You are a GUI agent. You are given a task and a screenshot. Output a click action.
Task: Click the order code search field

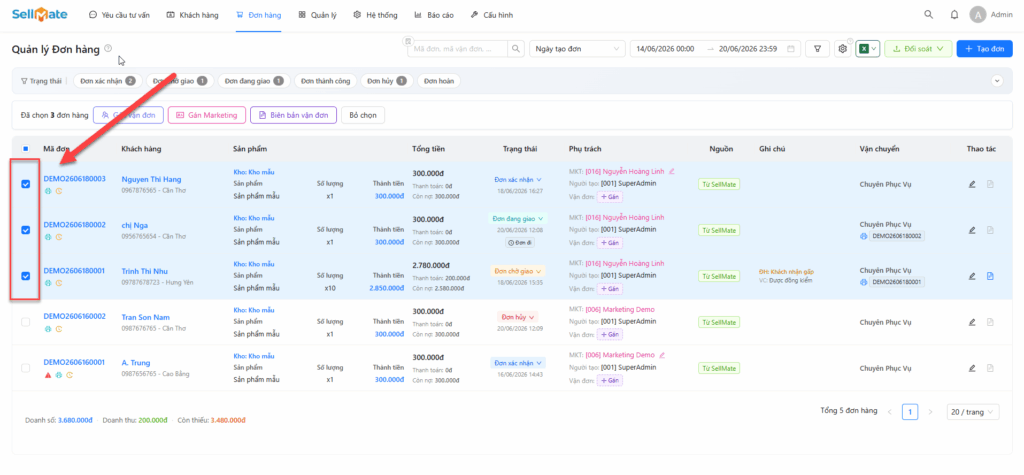click(x=458, y=49)
